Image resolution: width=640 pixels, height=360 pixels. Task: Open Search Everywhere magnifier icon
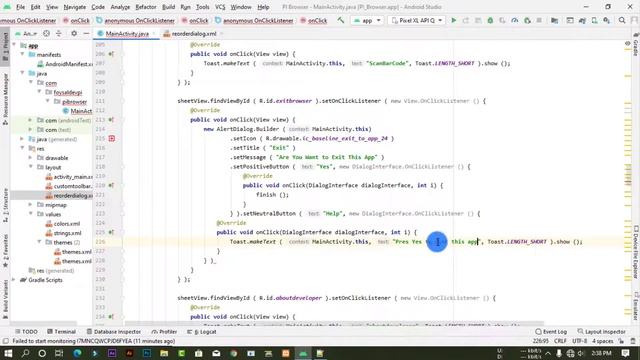[622, 20]
